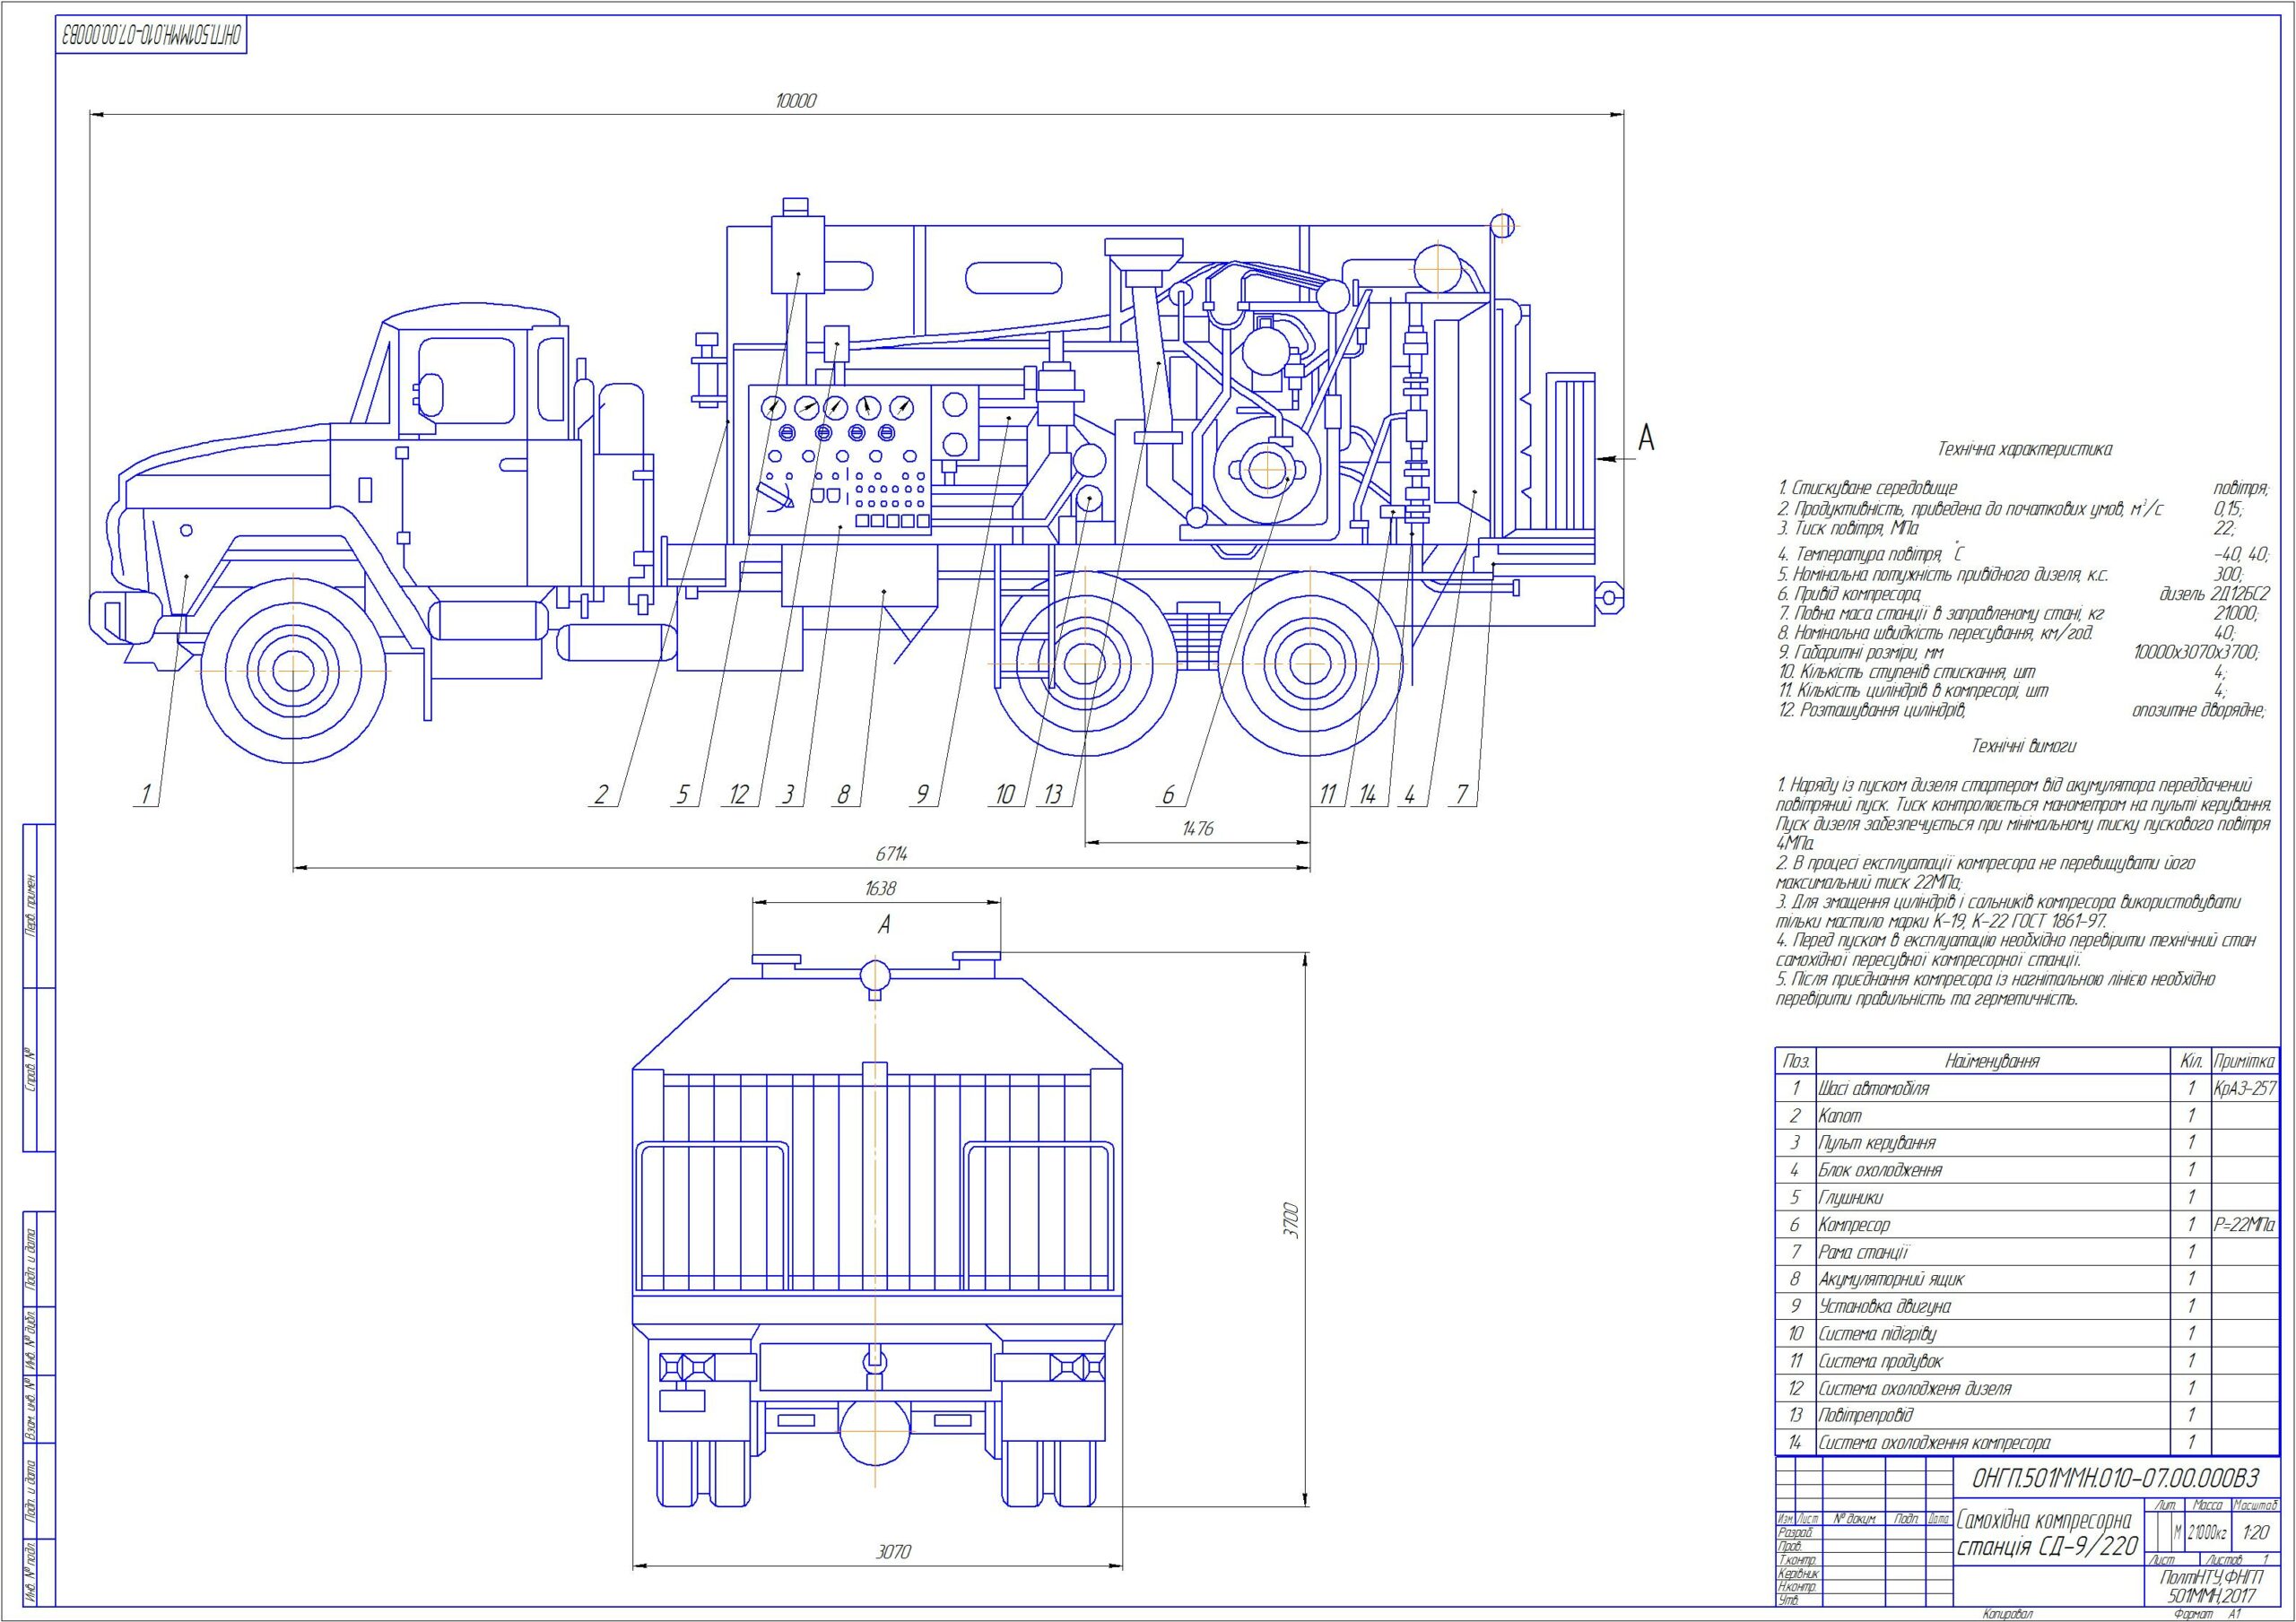
Task: Select the 'Рама станції' table row
Action: 2026,1252
